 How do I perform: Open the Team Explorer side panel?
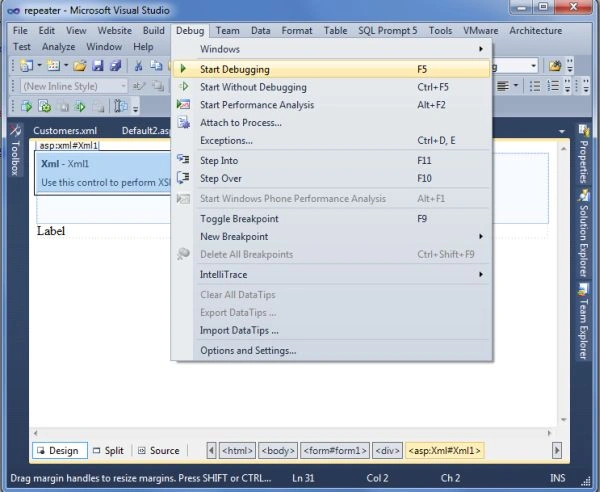583,321
